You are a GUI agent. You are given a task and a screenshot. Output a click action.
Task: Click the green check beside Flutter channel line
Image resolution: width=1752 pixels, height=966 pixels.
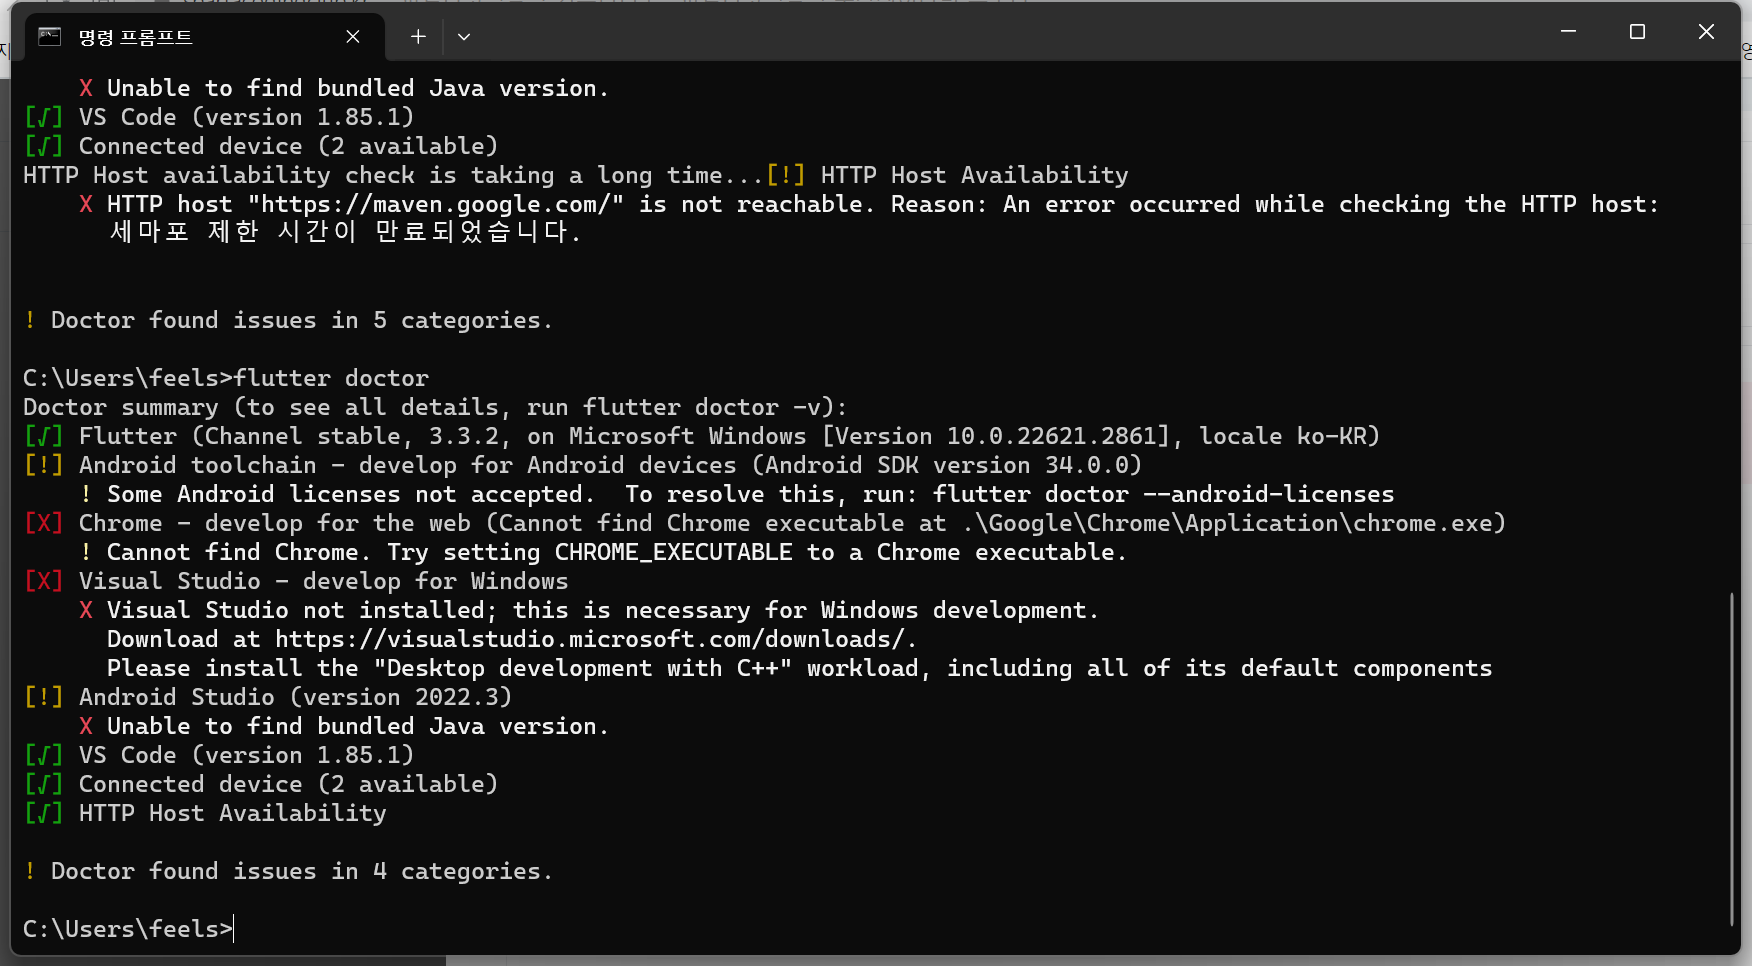click(43, 436)
